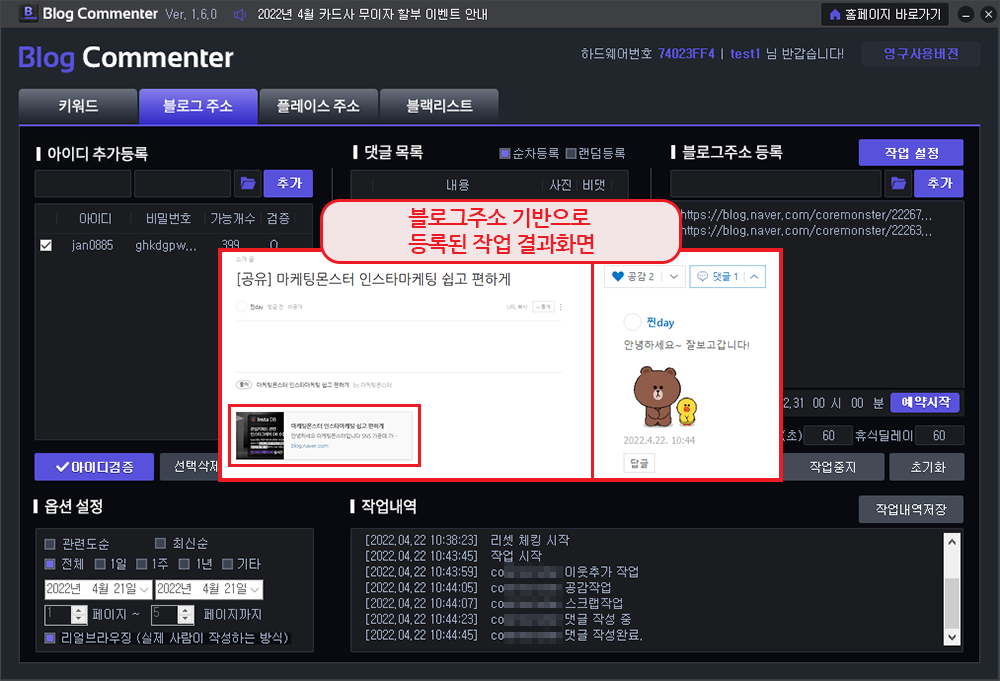Expand the 공감 dropdown chevron
Viewport: 1000px width, 681px height.
[x=673, y=276]
